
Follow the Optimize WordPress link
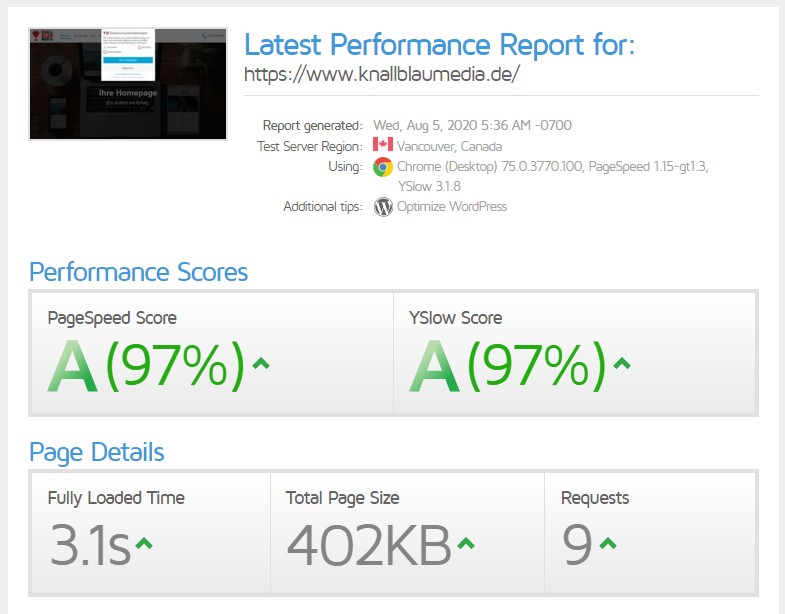(452, 207)
